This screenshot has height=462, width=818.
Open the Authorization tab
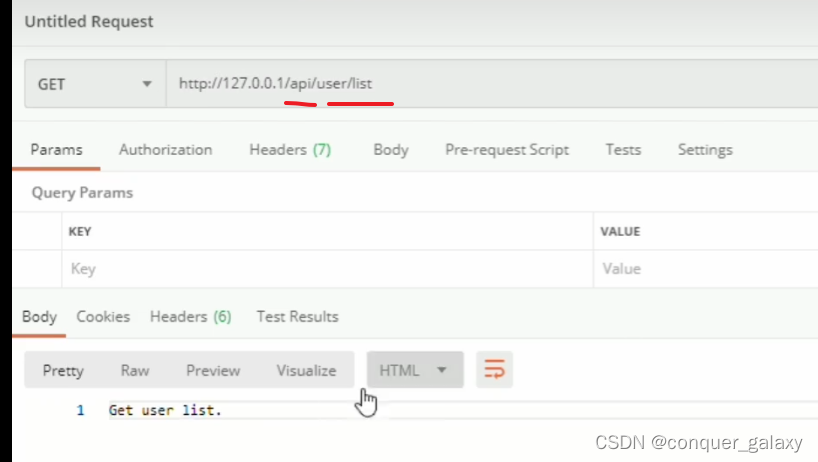(x=165, y=150)
